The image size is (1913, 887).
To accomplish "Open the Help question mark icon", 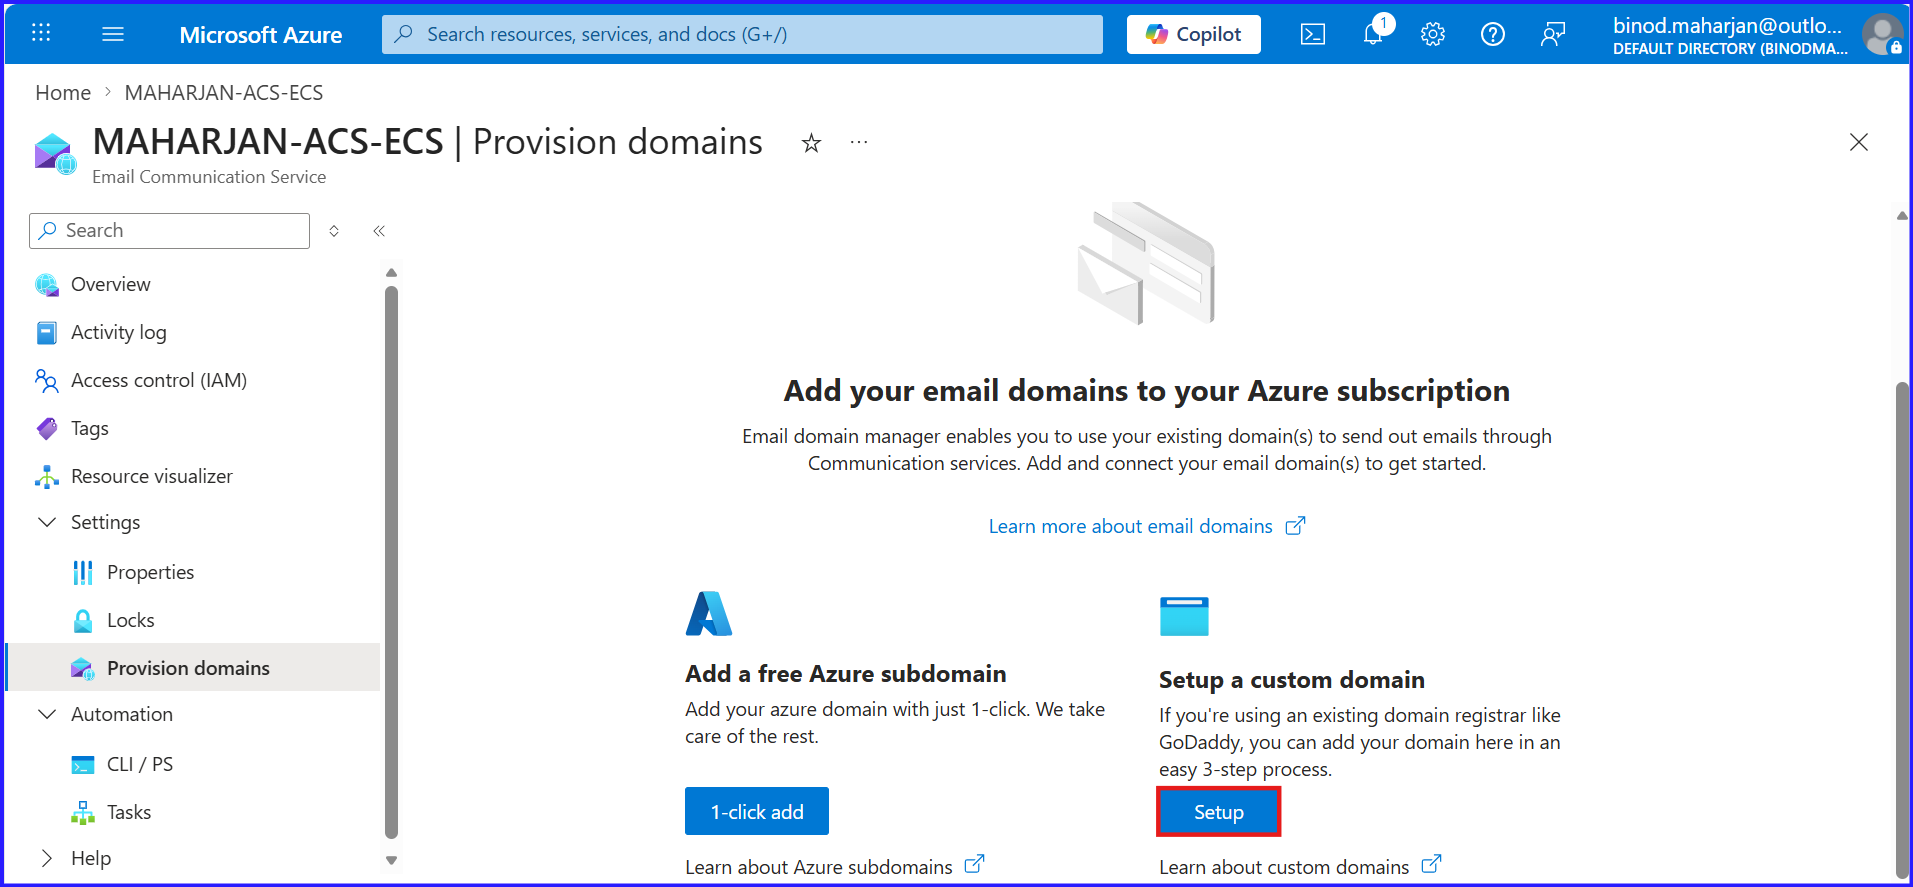I will coord(1493,34).
